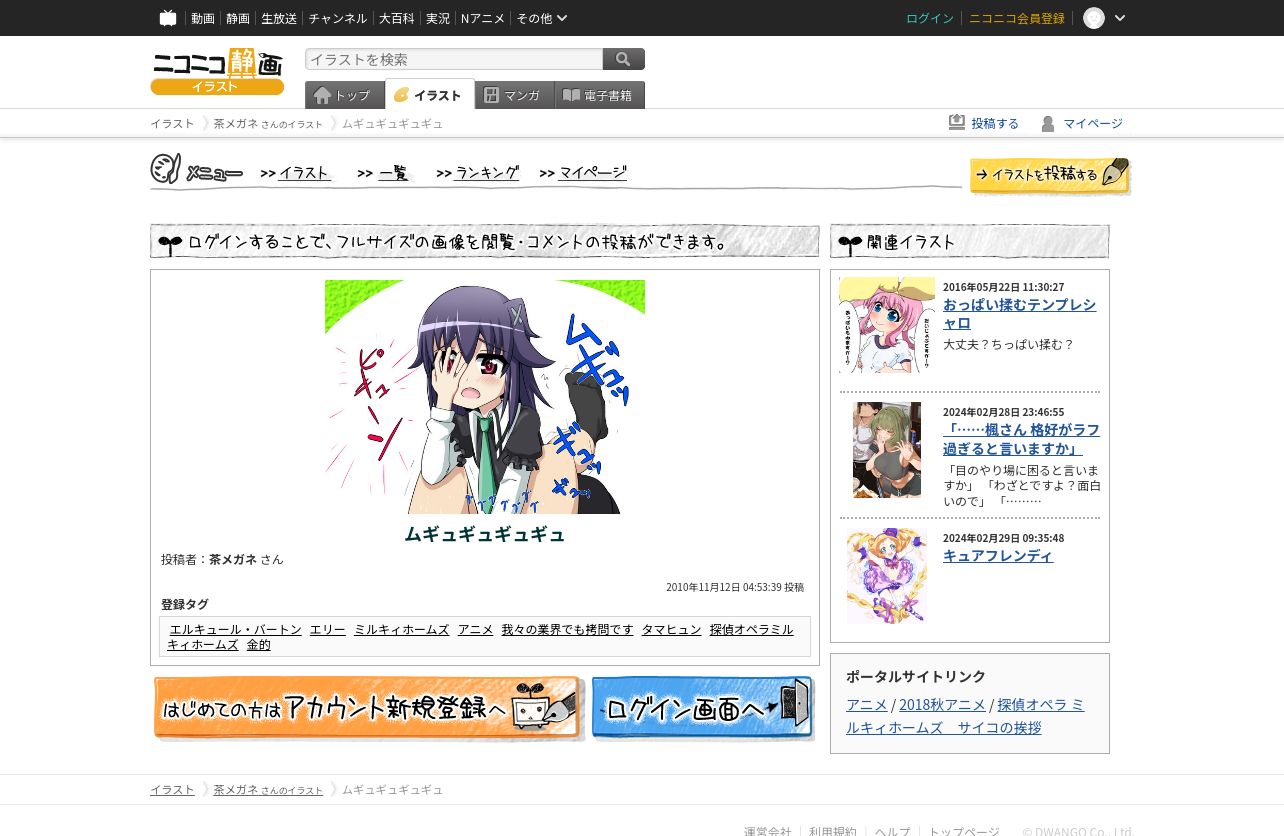Viewport: 1284px width, 836px height.
Task: Open 動画 in the top navigation
Action: coord(203,18)
